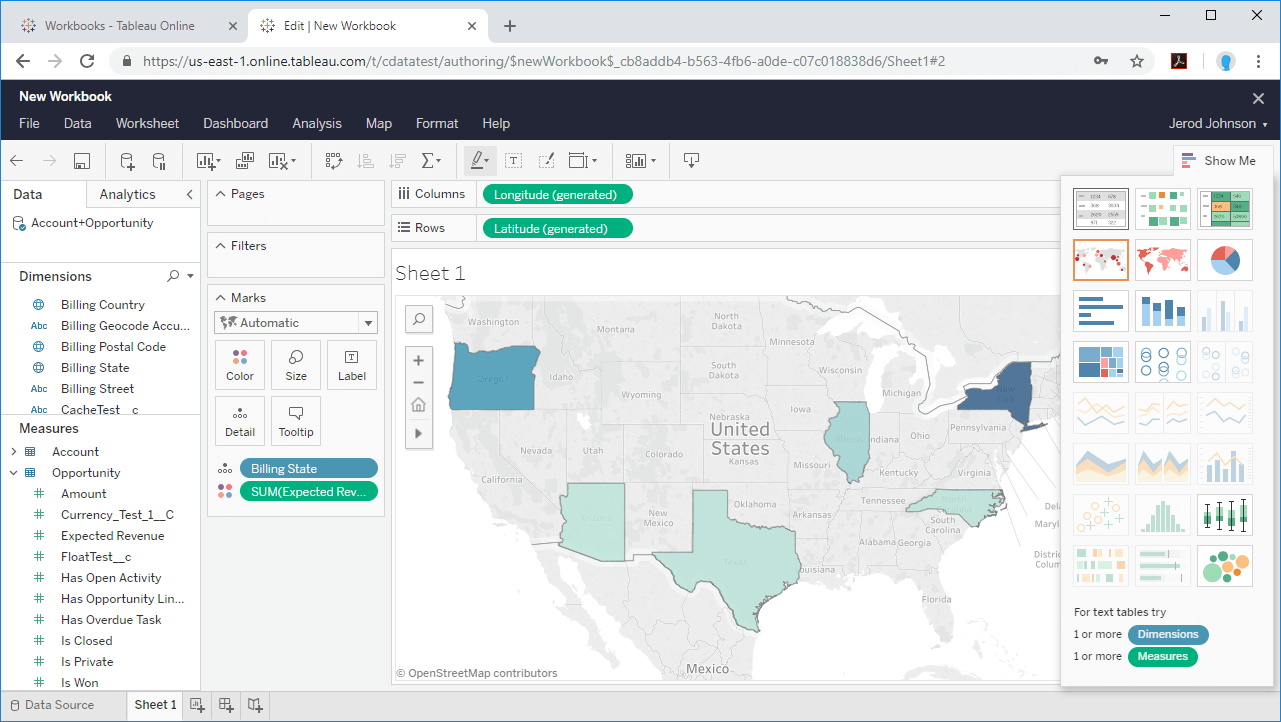Screen dimensions: 1281x722
Task: Select the pie chart in Show Me
Action: pos(1224,260)
